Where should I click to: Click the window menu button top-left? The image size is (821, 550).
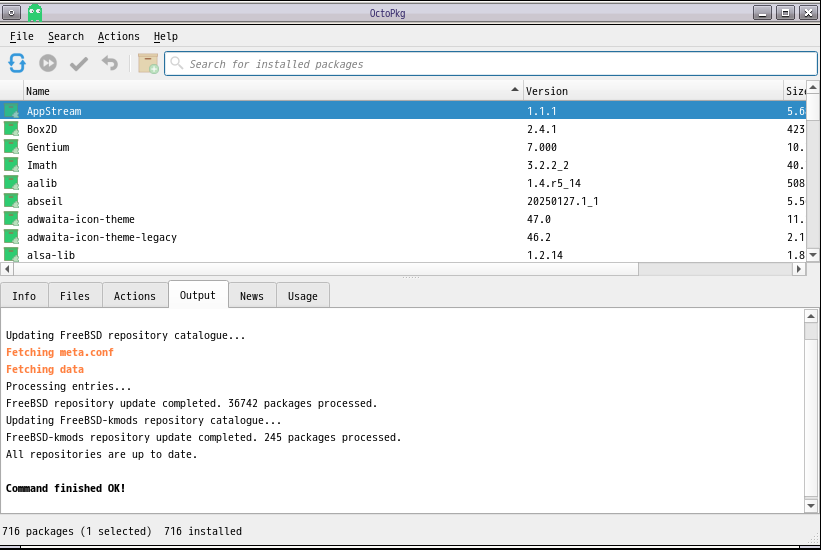coord(11,13)
